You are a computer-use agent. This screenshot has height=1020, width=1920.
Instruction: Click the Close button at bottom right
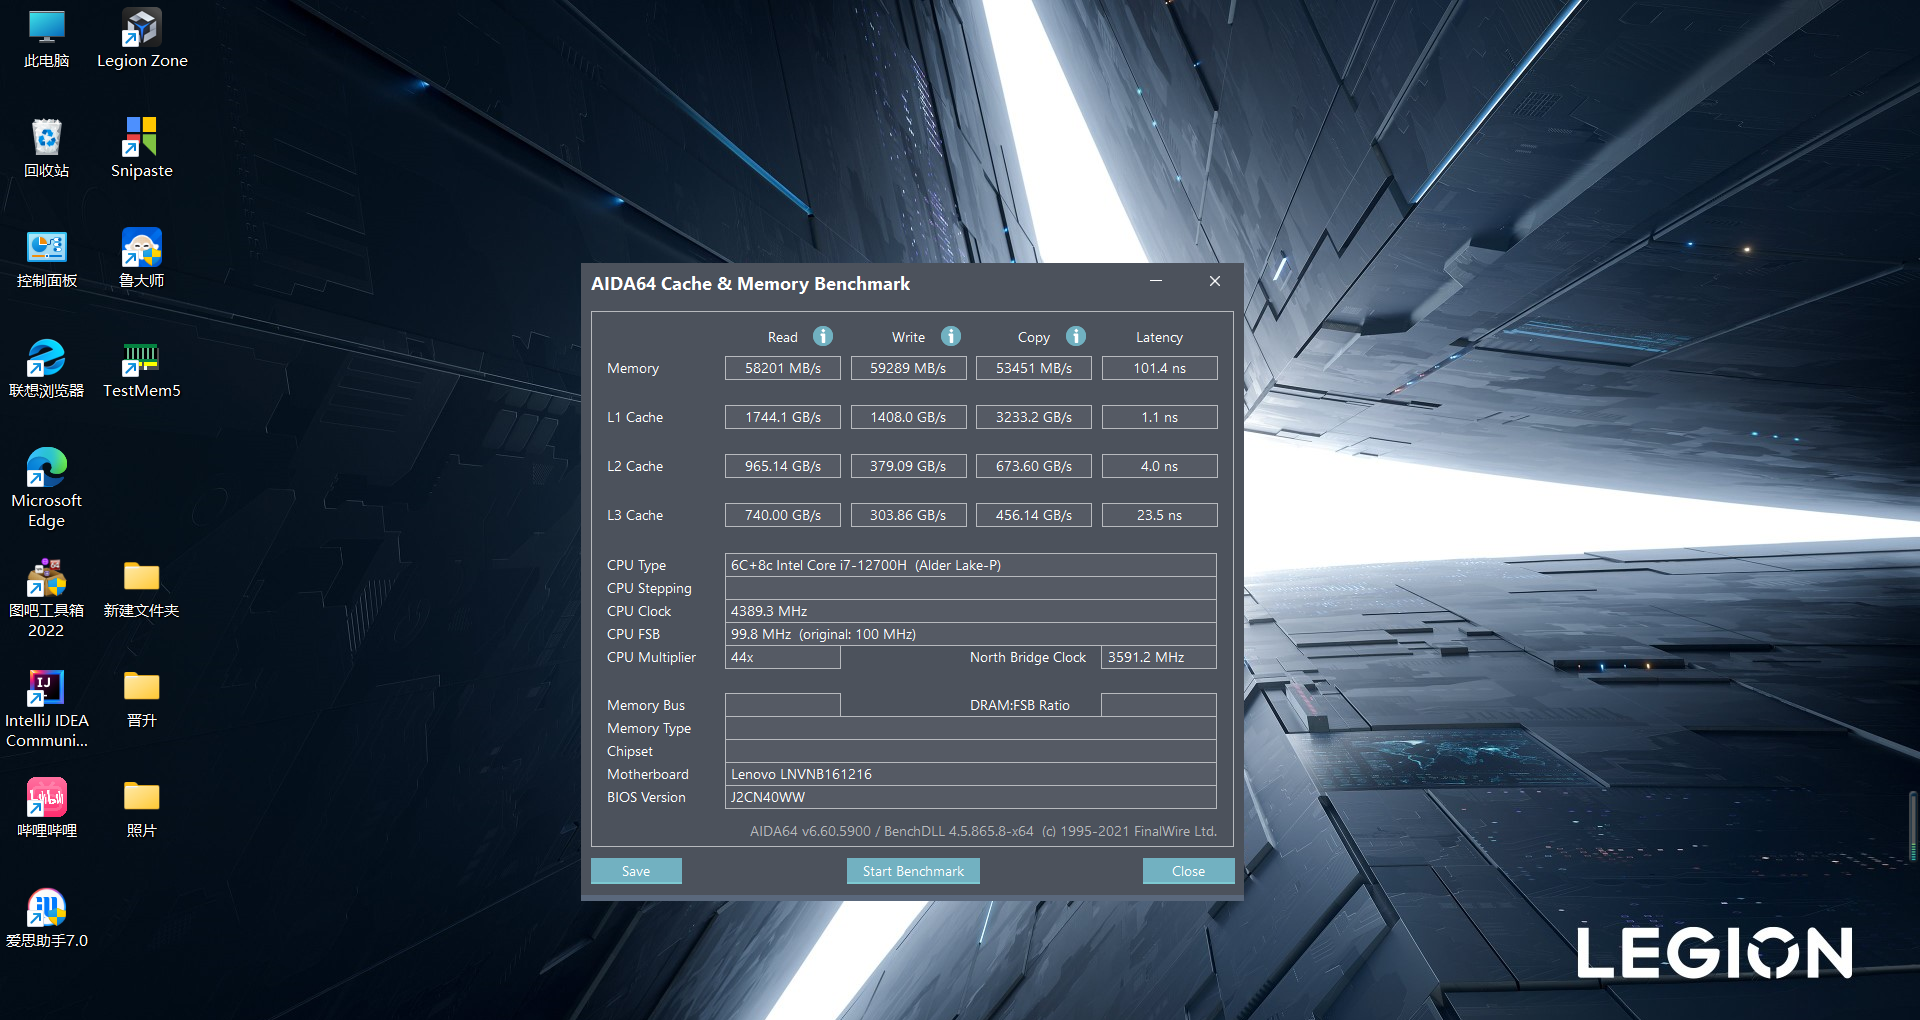[1188, 871]
